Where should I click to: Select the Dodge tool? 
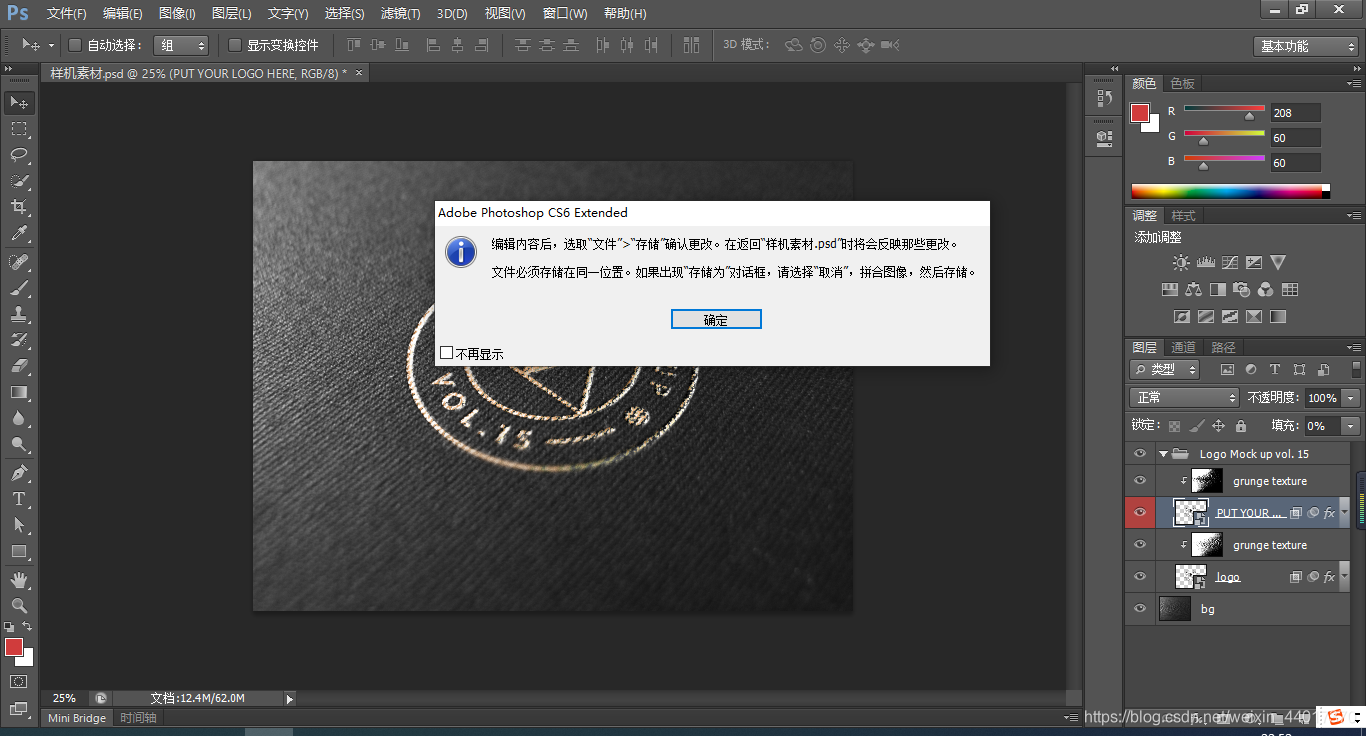click(x=19, y=444)
